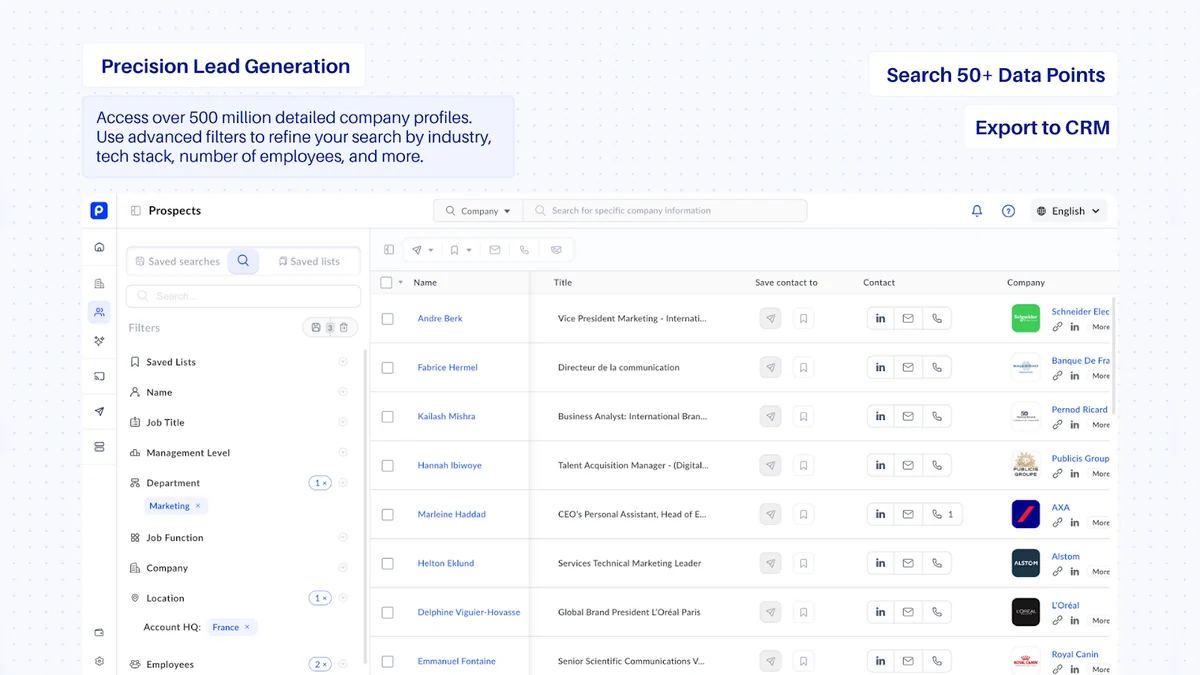
Task: Open the English language dropdown
Action: [x=1068, y=211]
